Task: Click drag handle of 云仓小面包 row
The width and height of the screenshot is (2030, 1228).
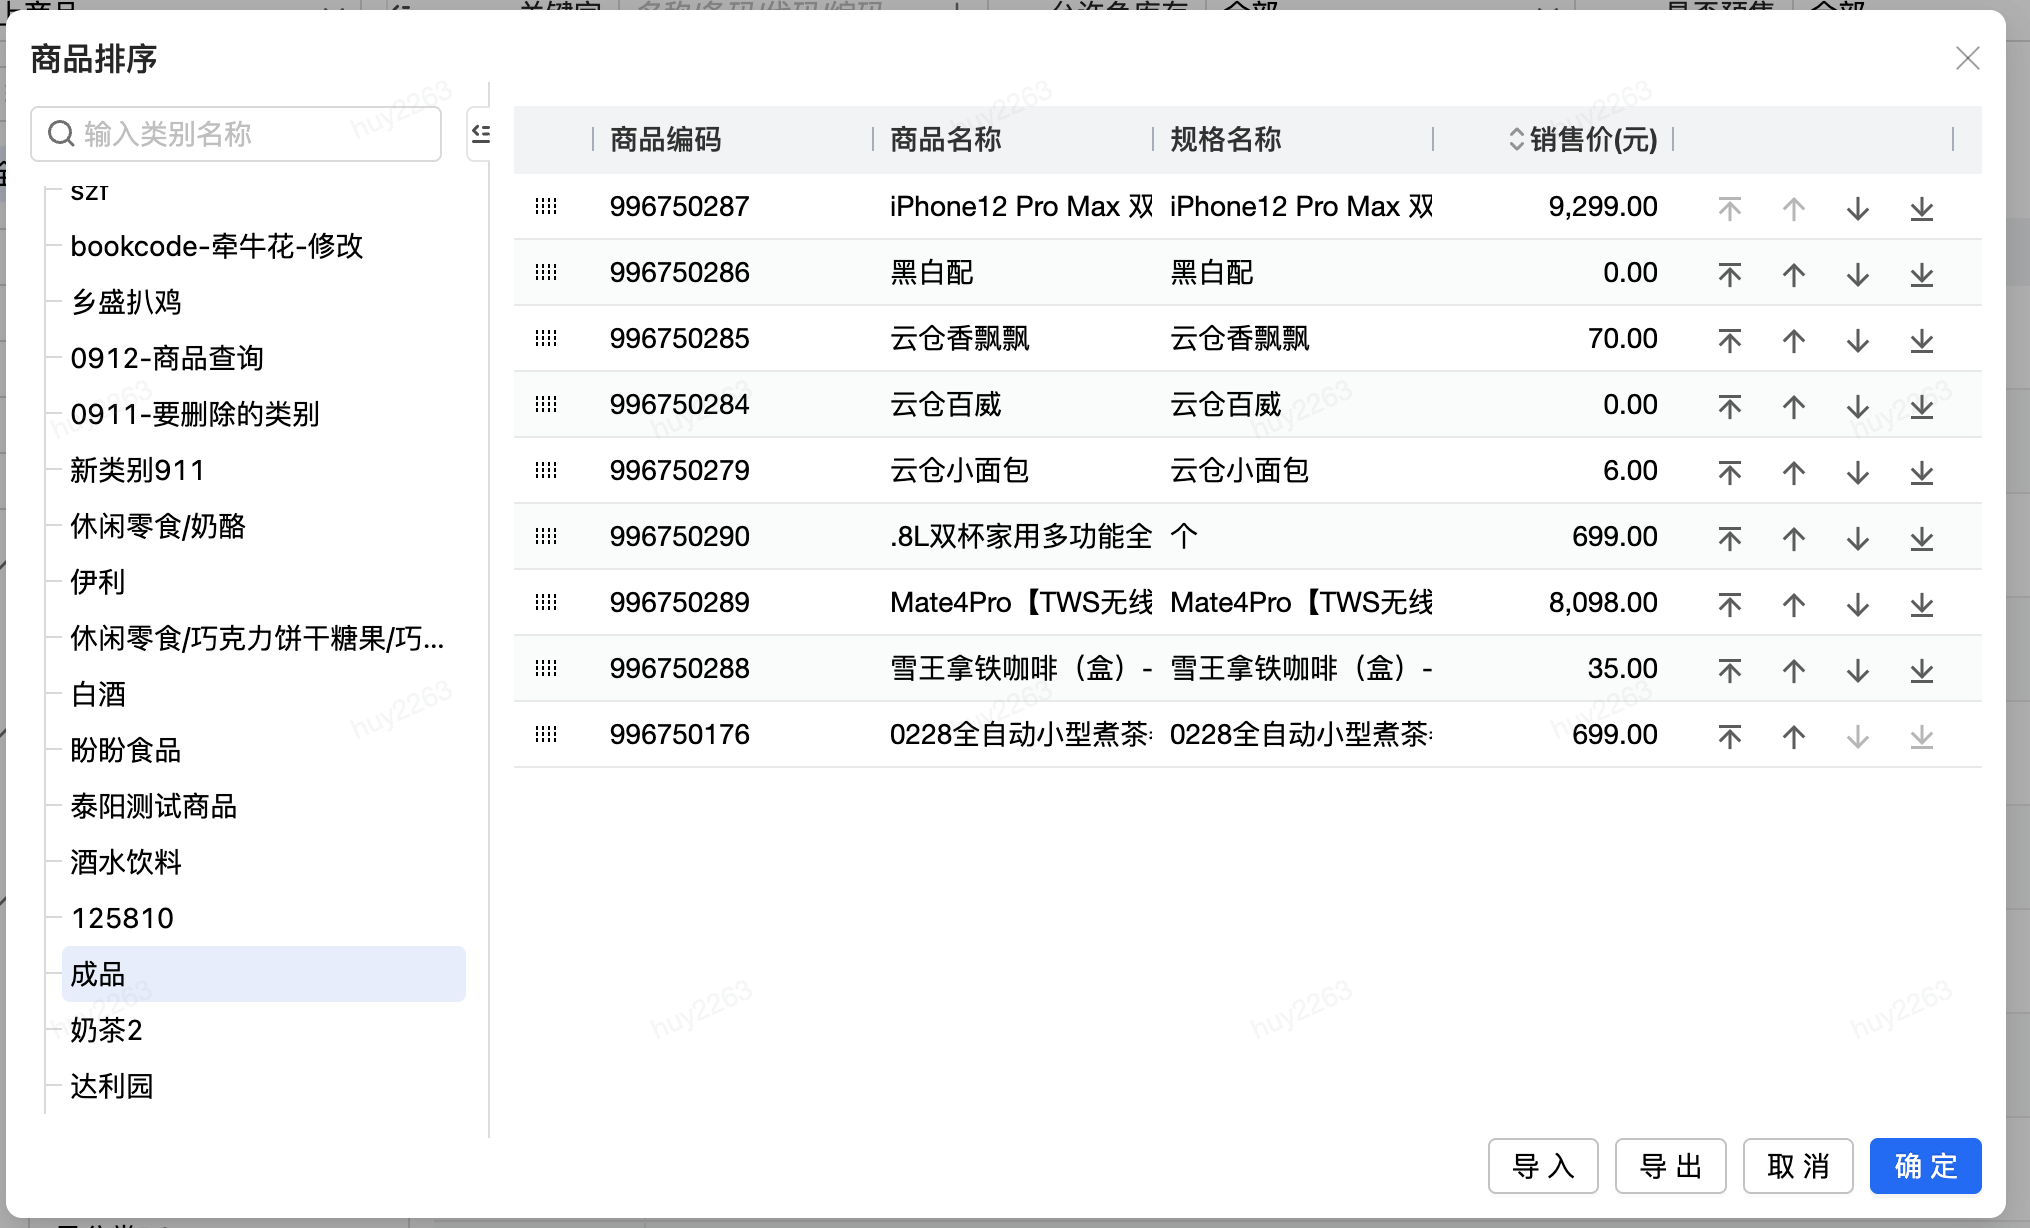Action: (x=546, y=470)
